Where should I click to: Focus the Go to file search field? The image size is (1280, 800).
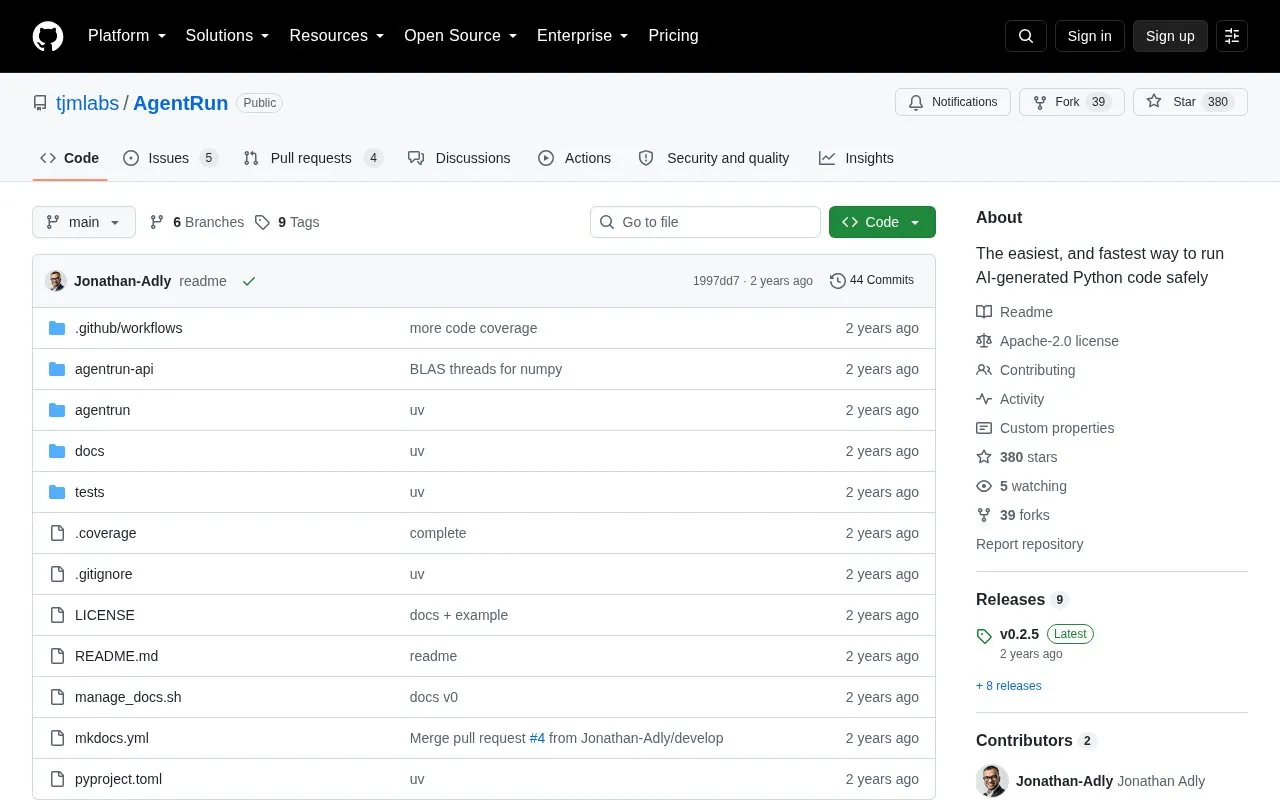tap(705, 222)
